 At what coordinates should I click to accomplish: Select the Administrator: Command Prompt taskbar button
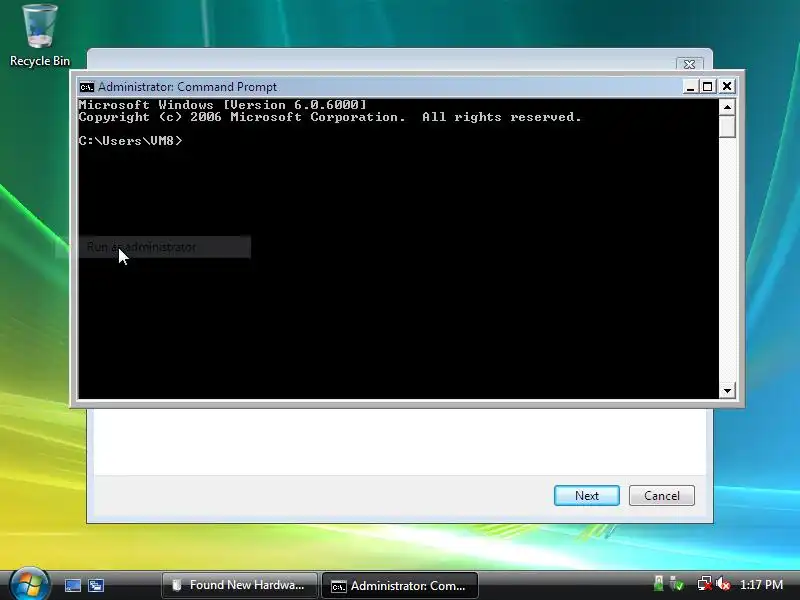pos(399,585)
